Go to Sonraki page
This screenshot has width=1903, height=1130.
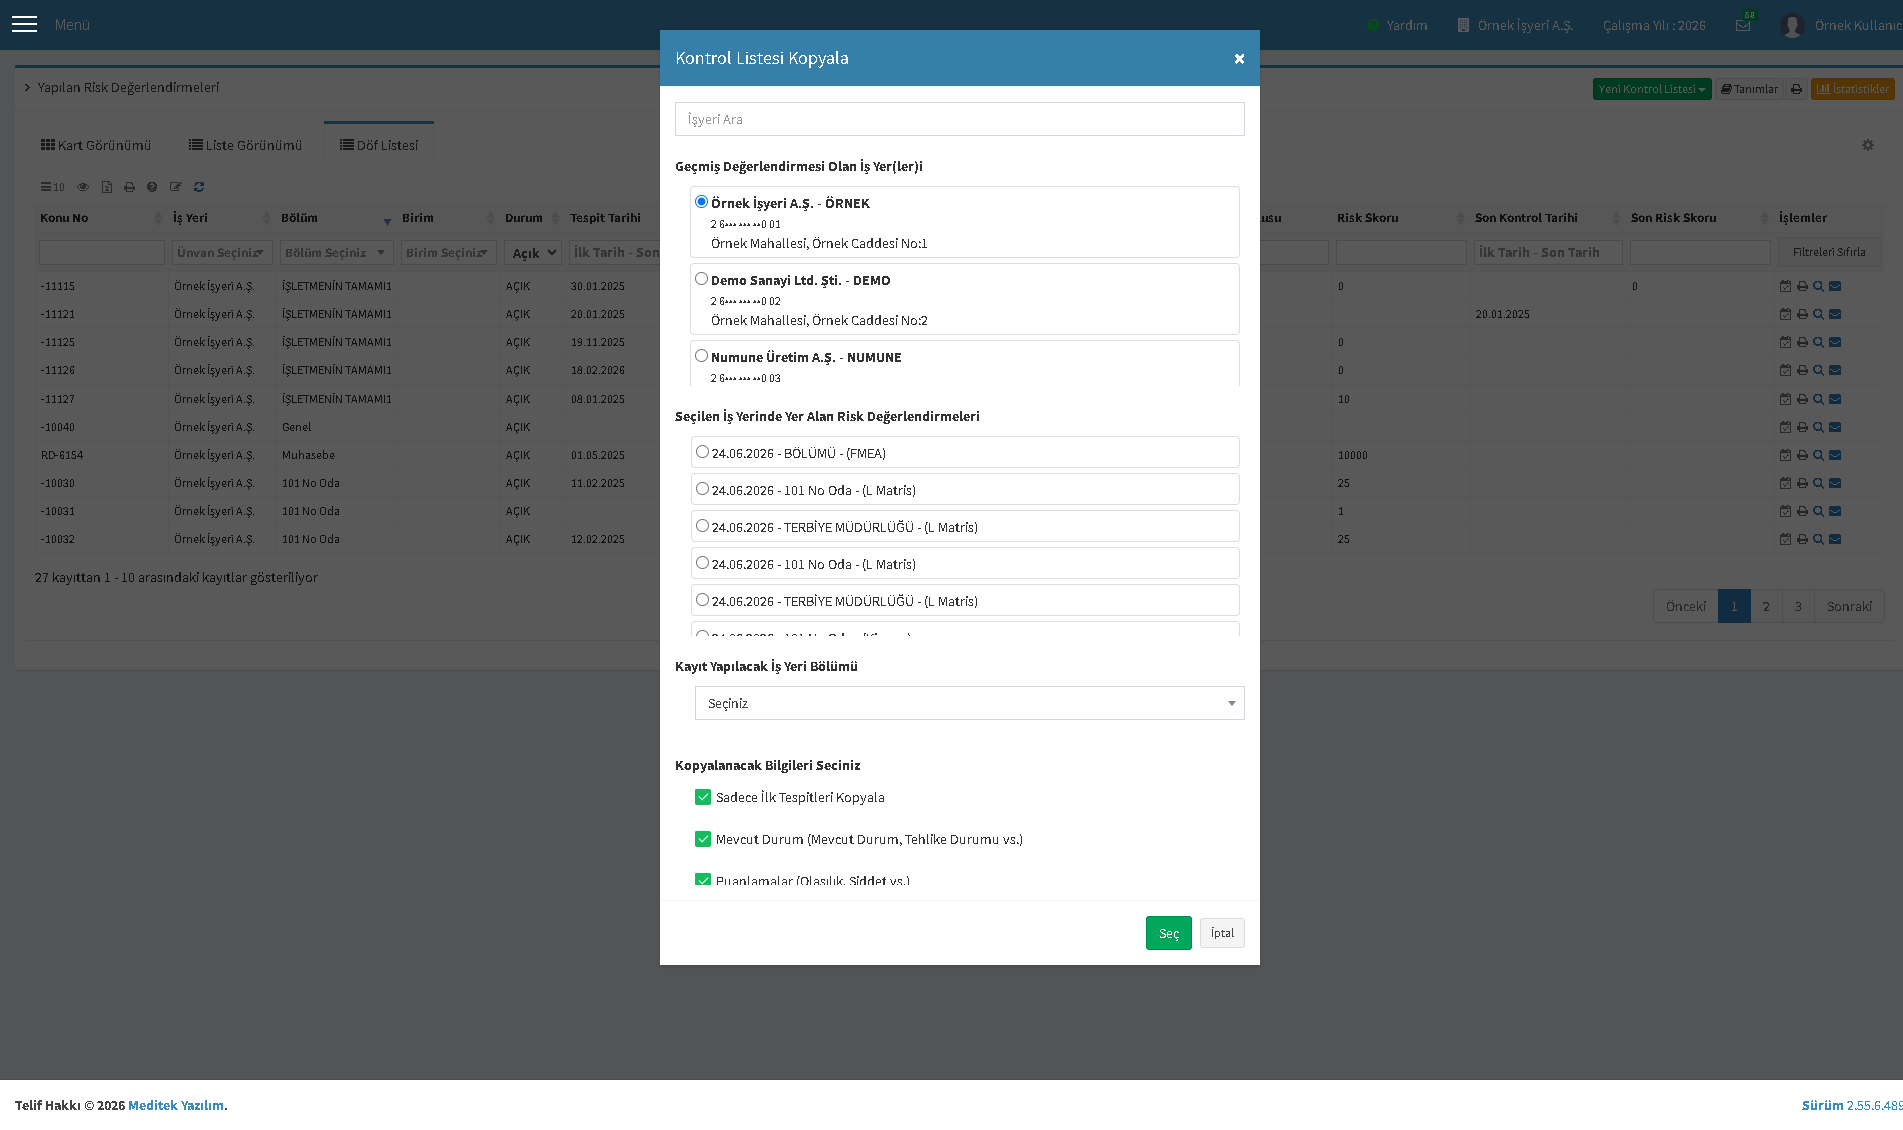point(1849,606)
